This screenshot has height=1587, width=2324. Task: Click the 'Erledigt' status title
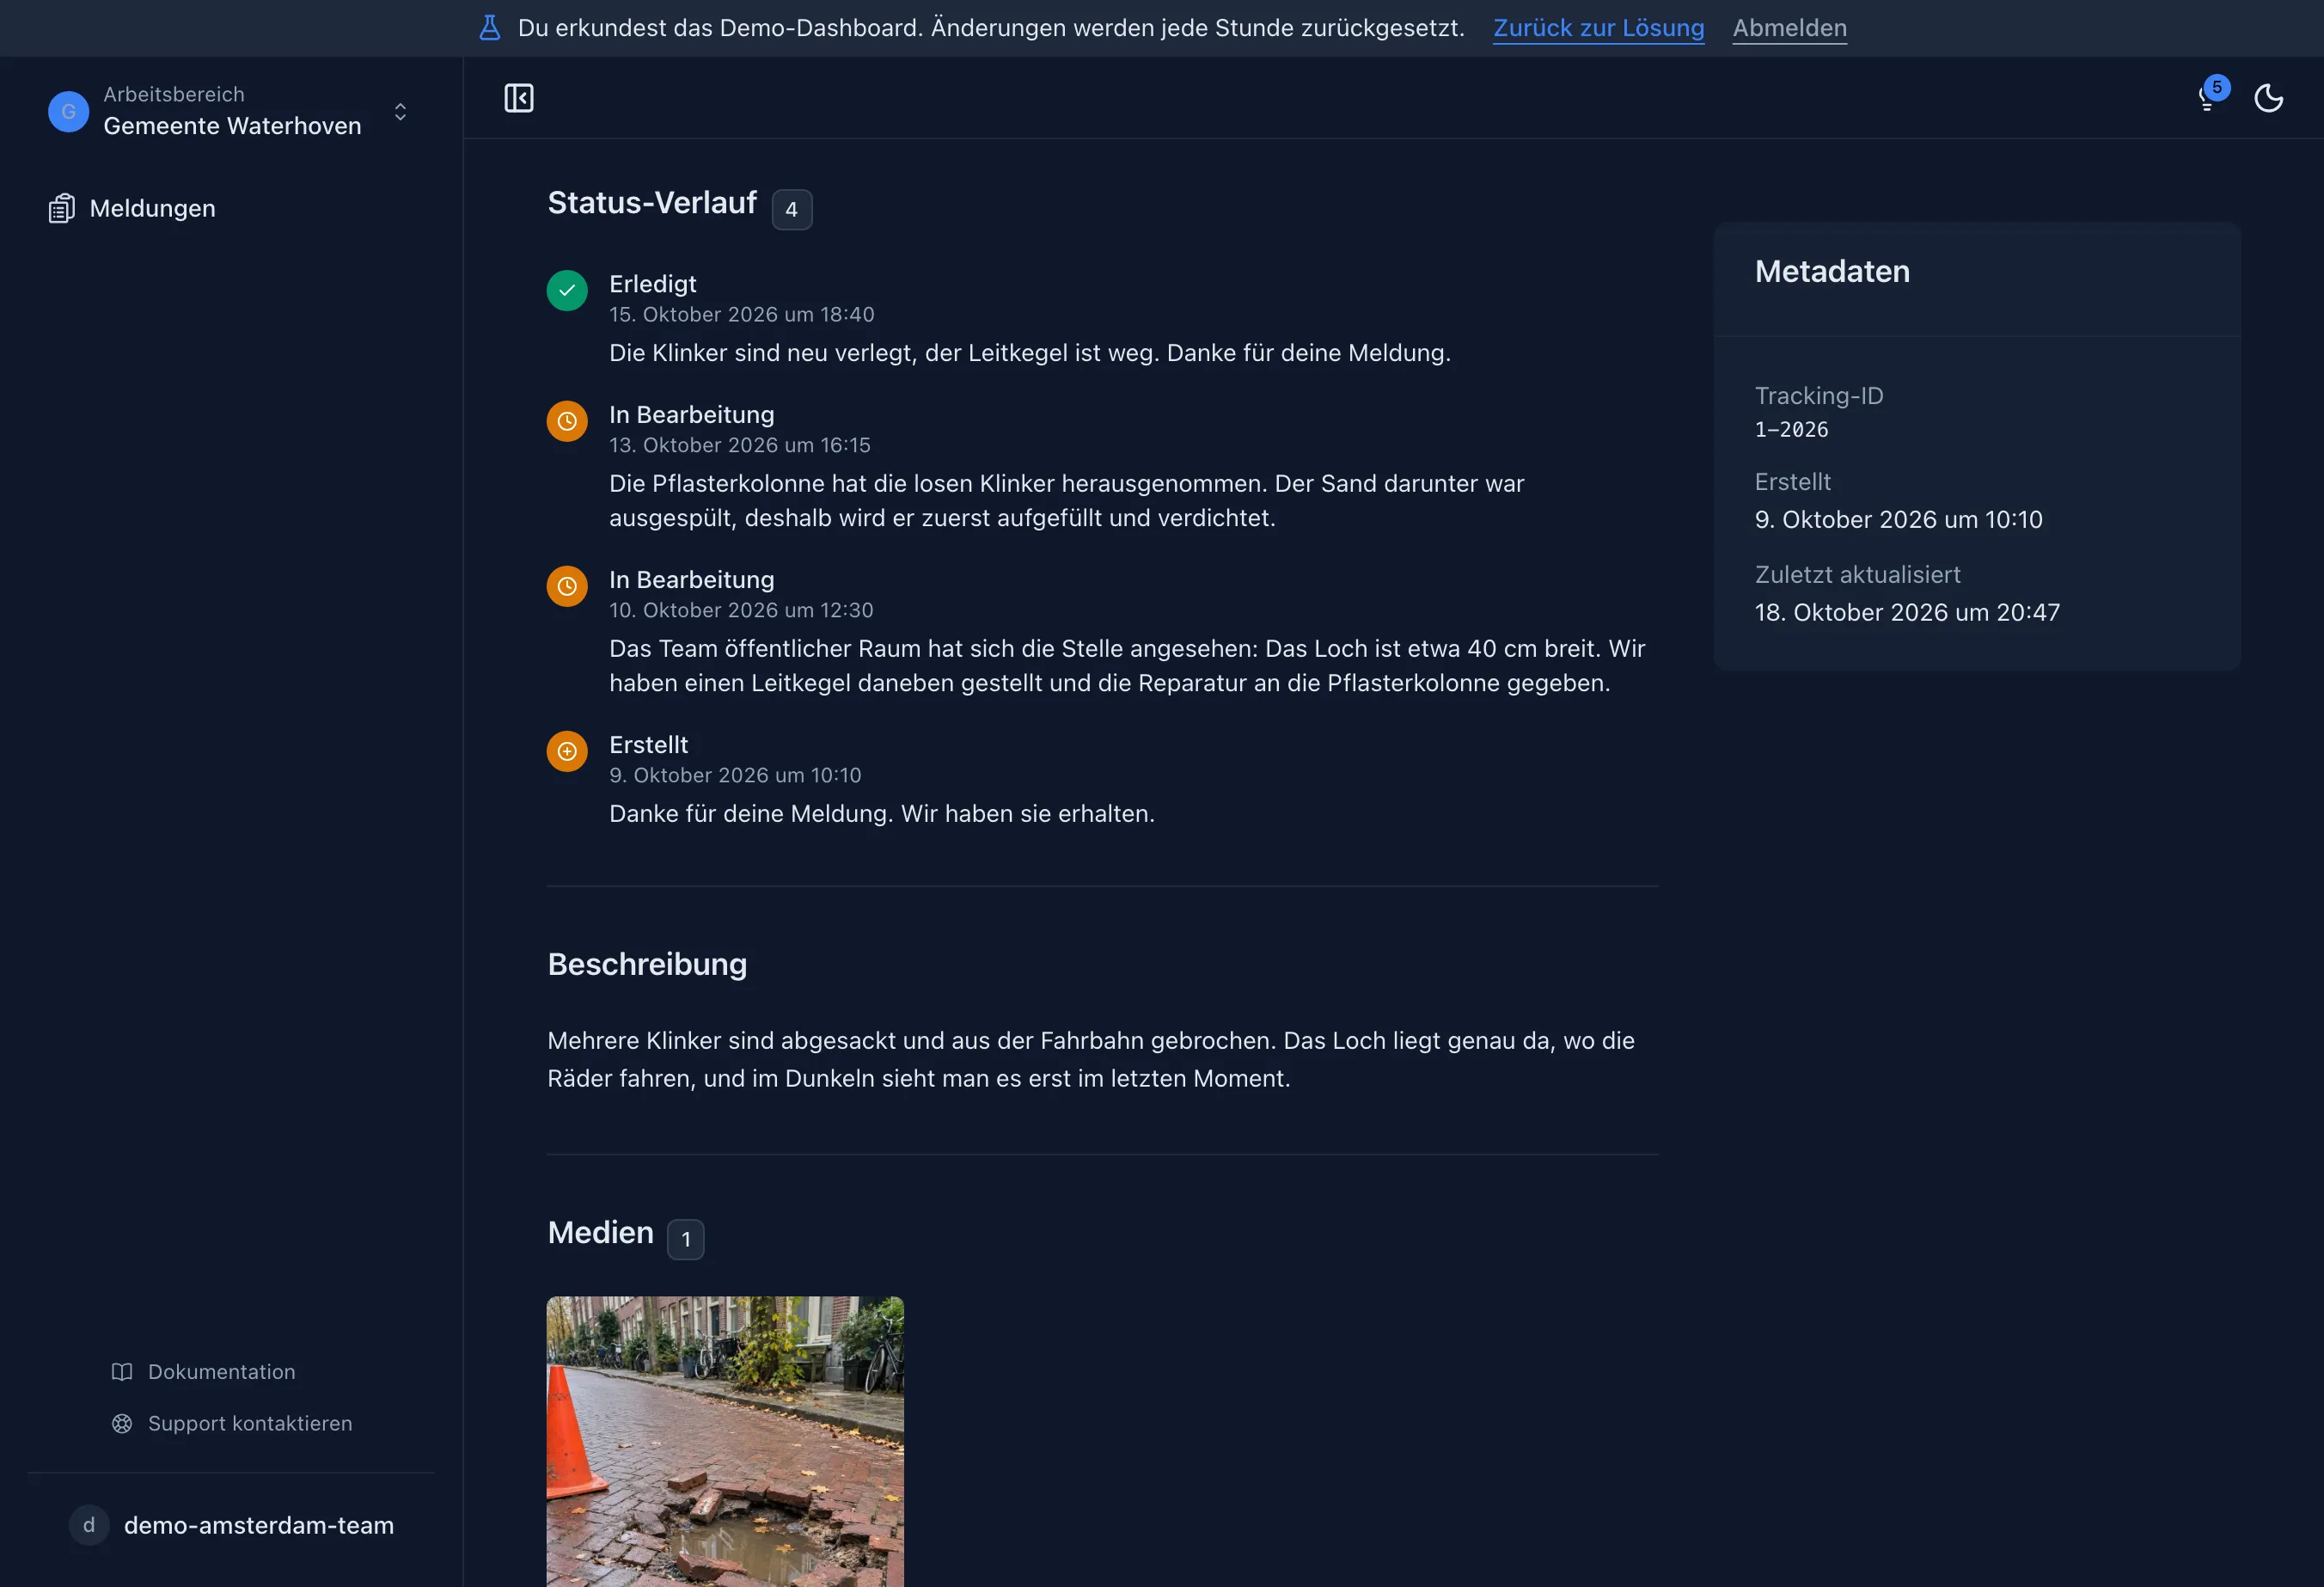tap(653, 284)
